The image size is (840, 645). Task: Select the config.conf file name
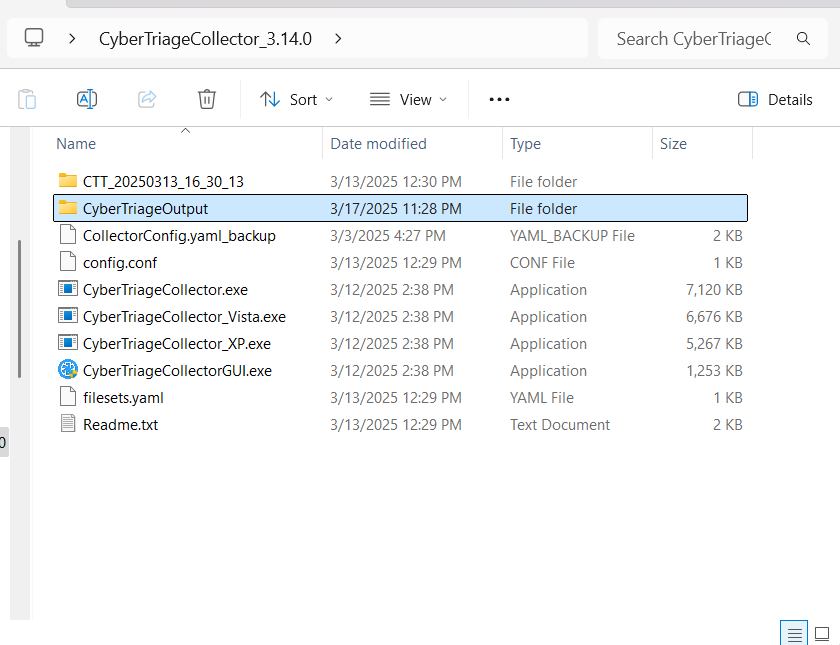[120, 262]
